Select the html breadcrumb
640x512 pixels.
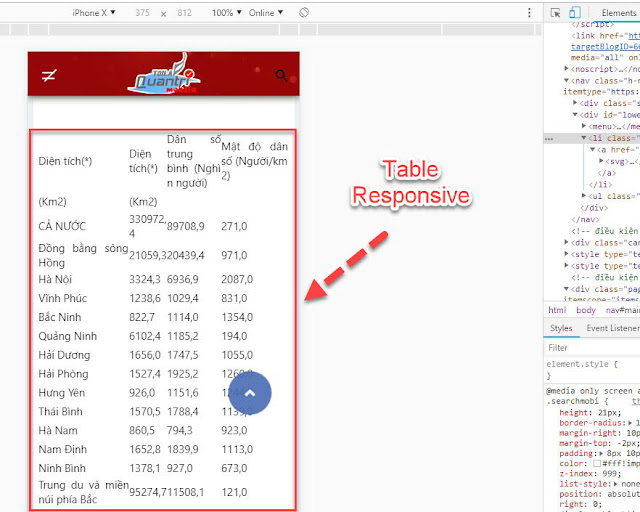tap(557, 310)
